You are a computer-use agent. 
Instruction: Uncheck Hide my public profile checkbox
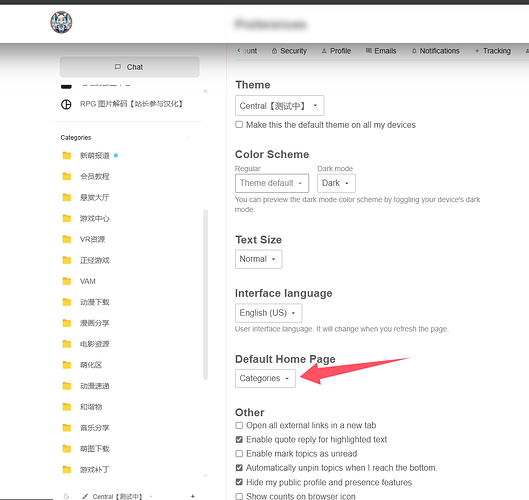point(239,482)
